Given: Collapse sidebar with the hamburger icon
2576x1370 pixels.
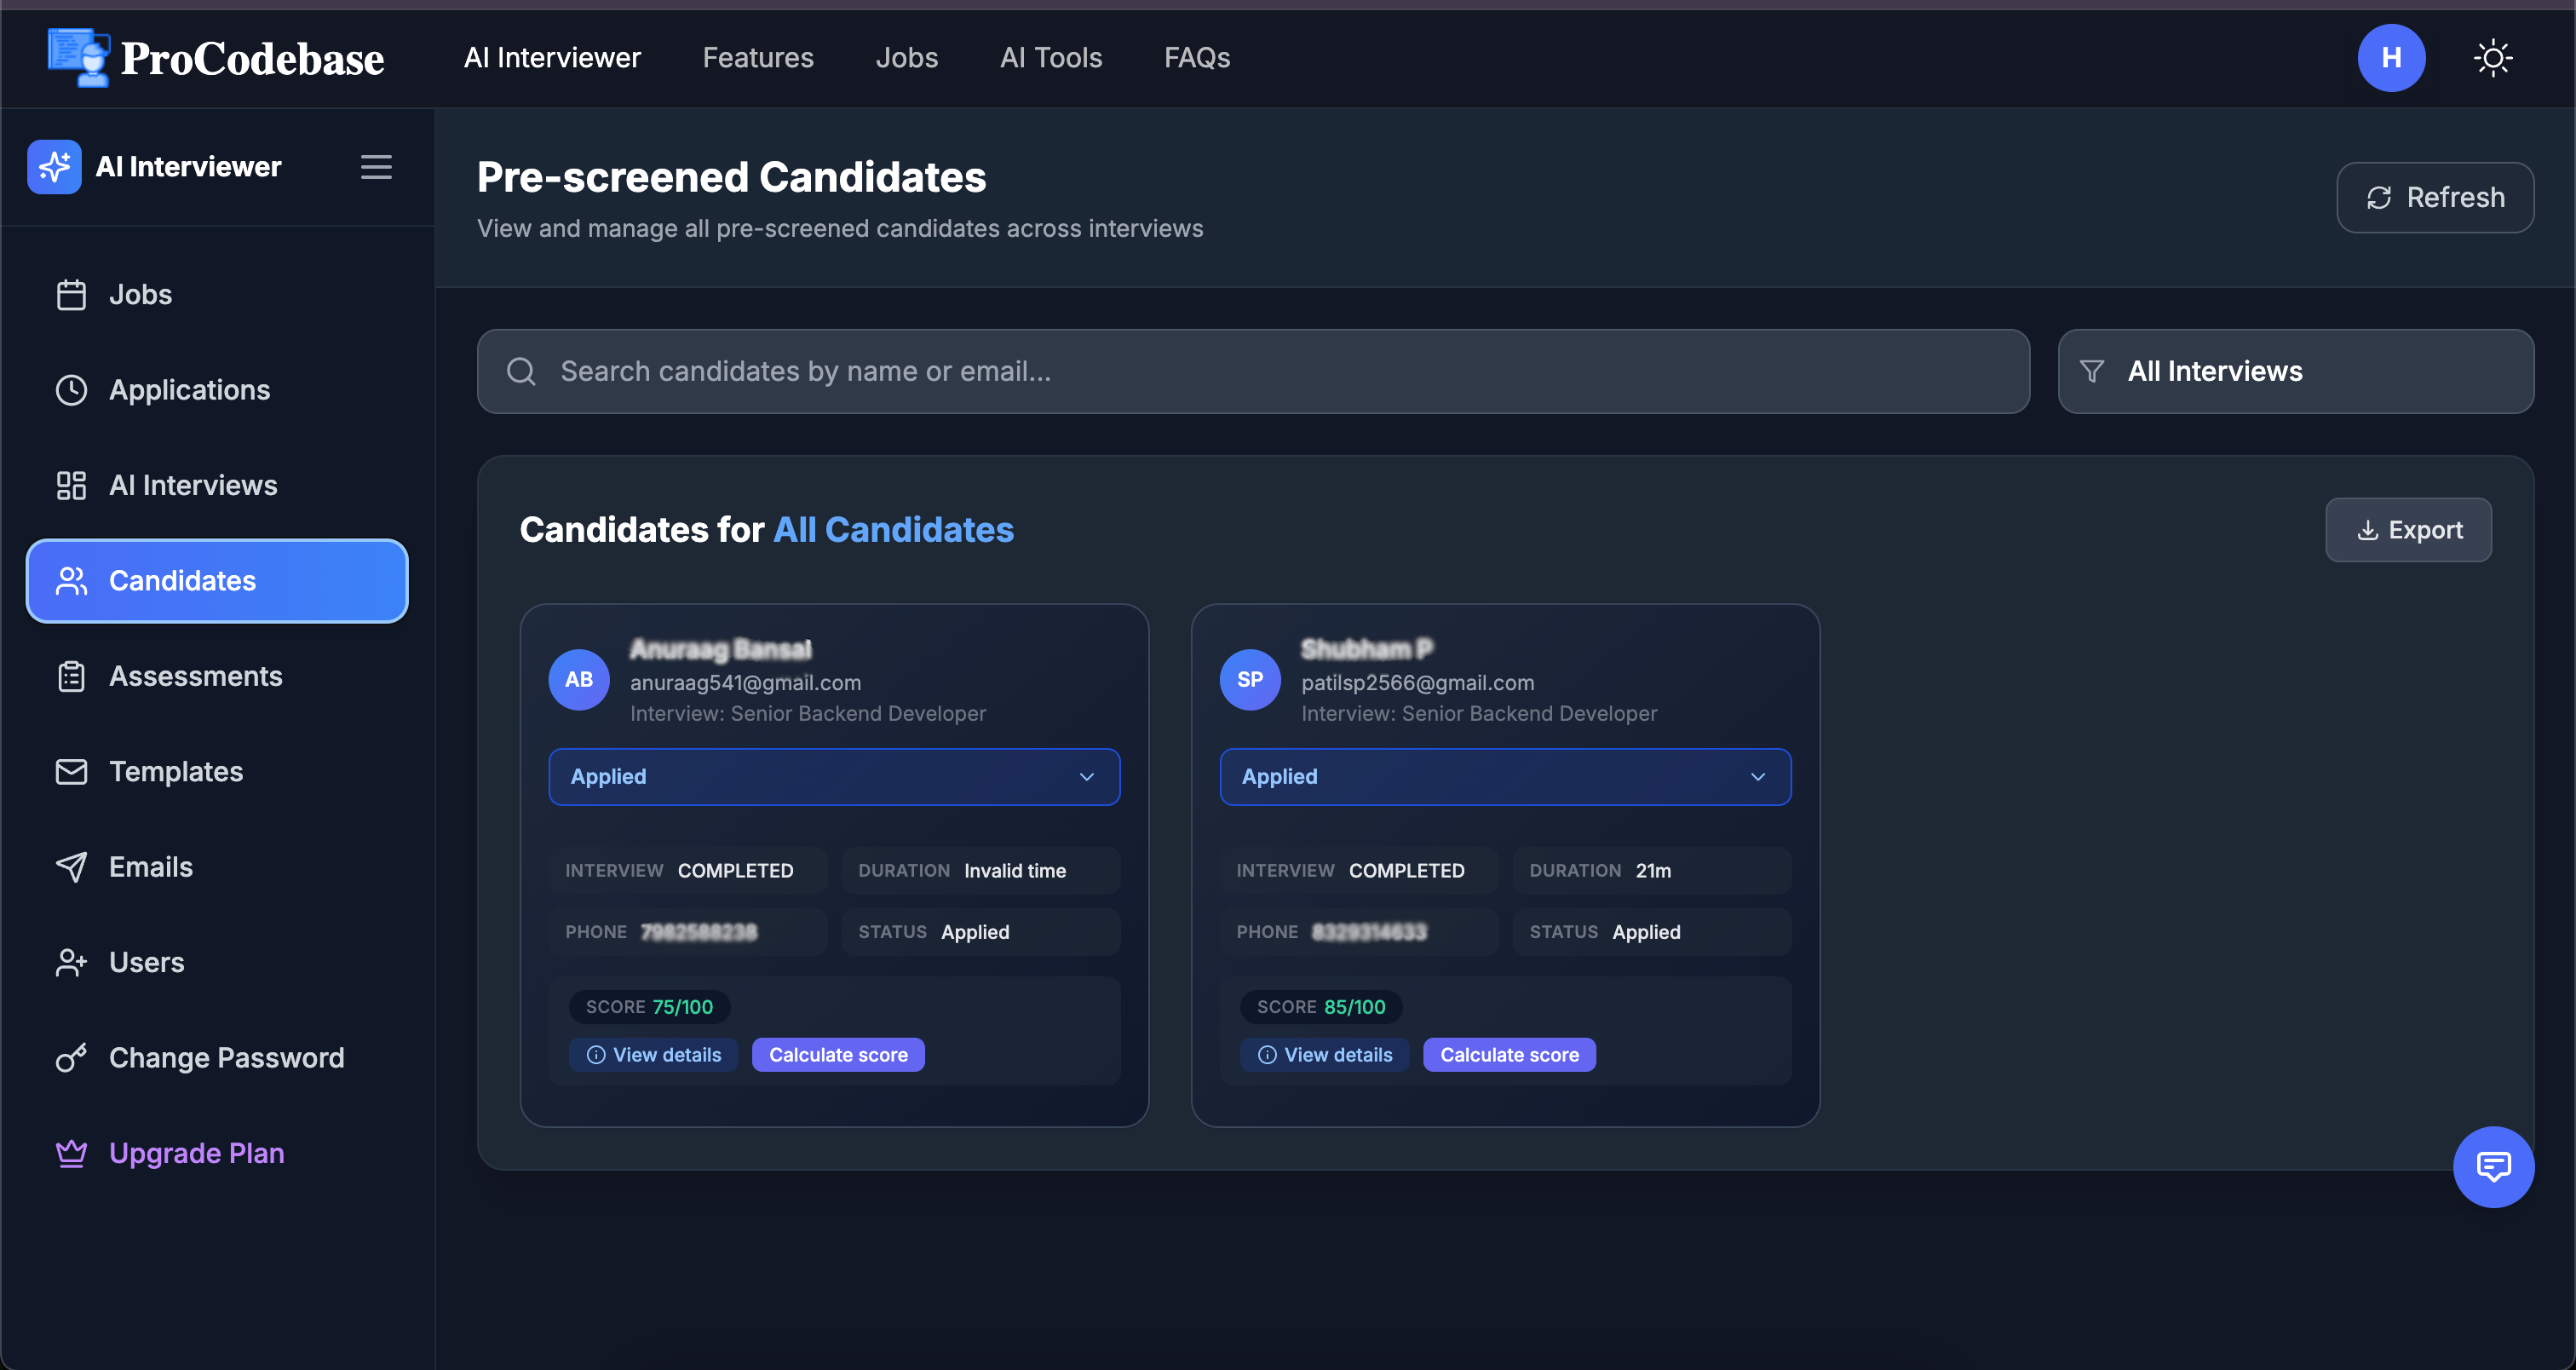Looking at the screenshot, I should (x=376, y=166).
